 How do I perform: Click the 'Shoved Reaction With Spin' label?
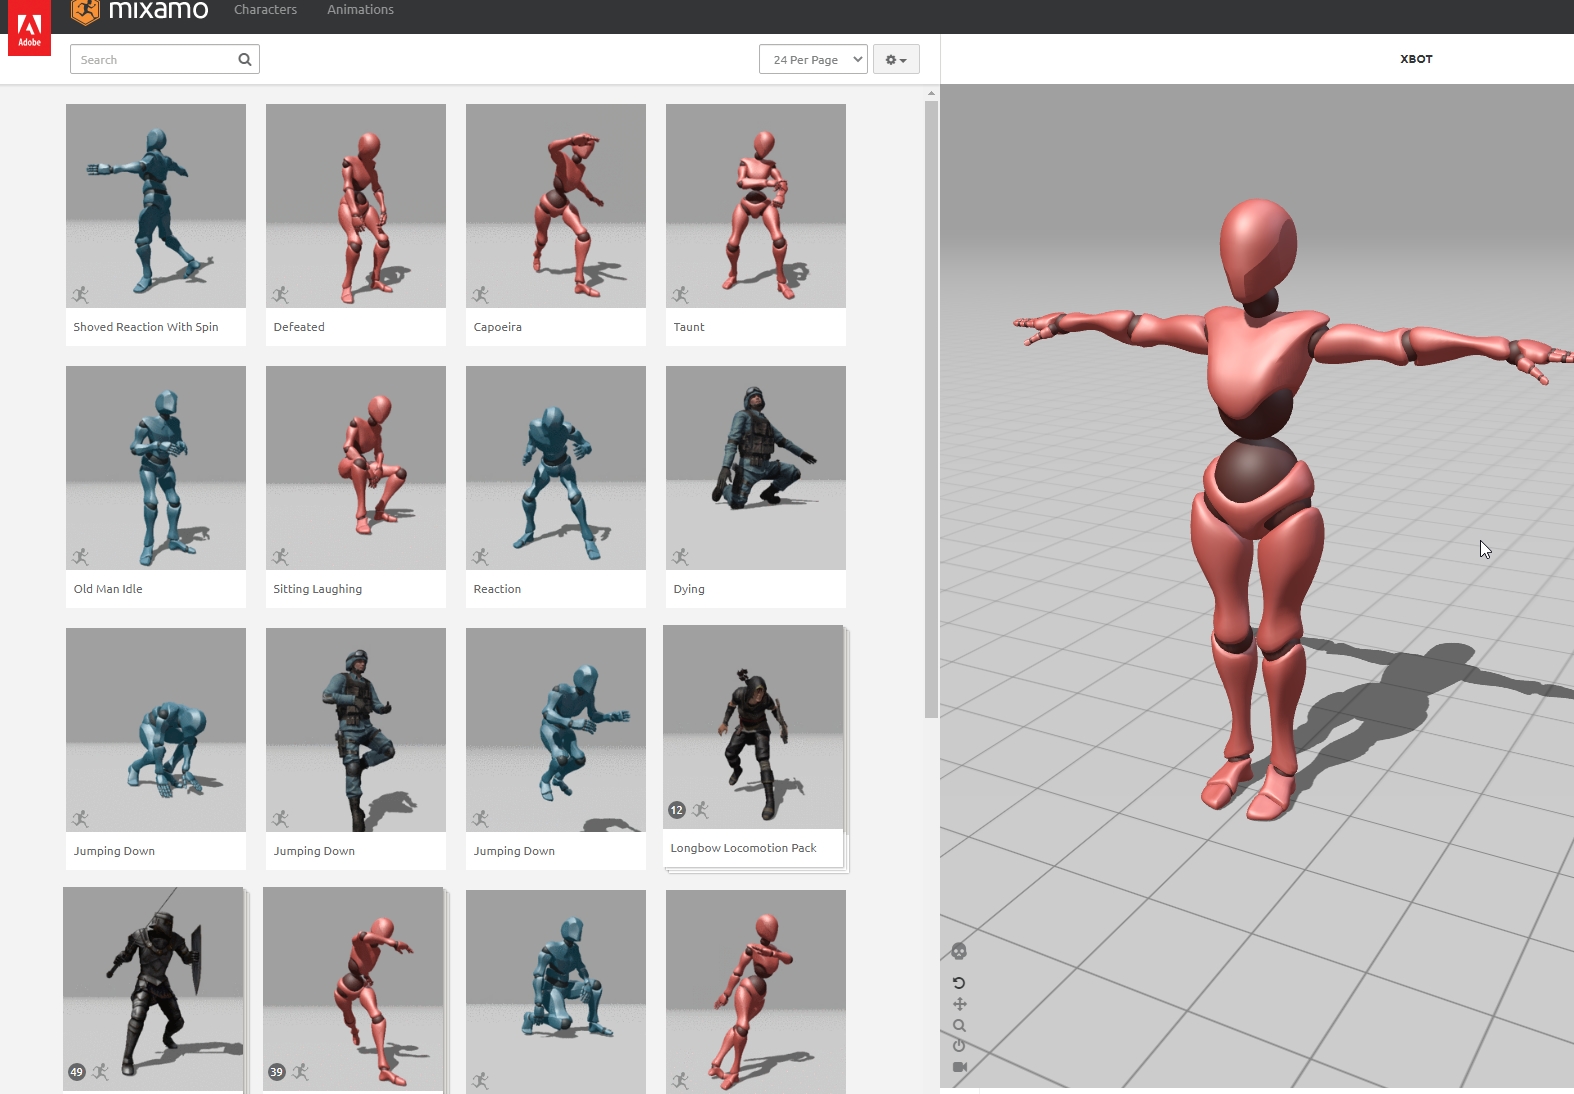pos(146,327)
